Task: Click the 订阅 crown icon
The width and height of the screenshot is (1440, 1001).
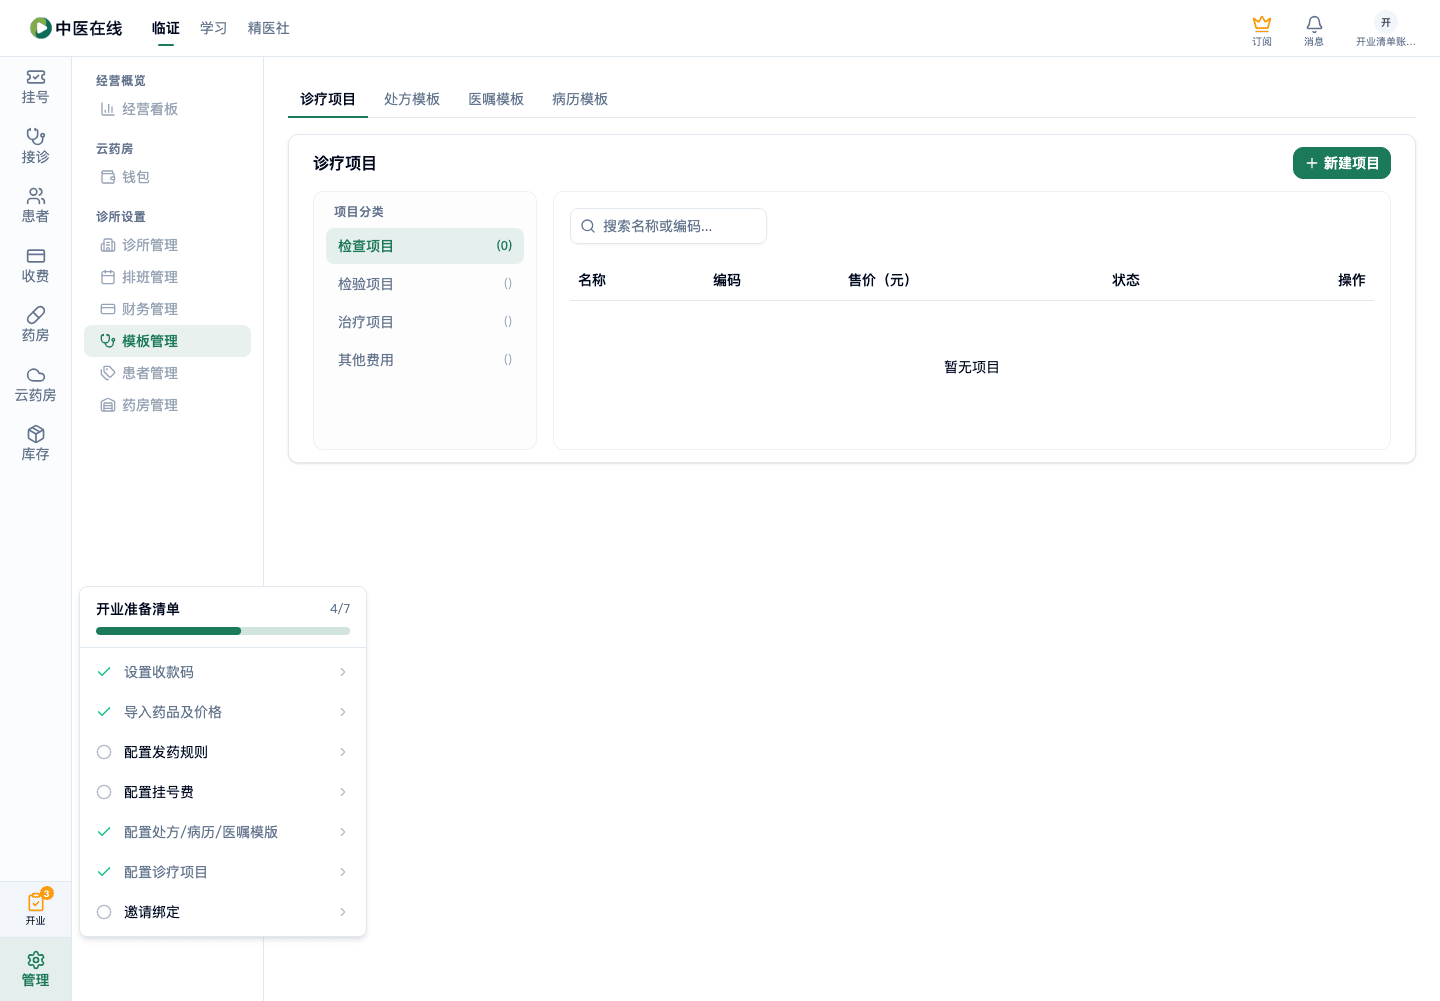Action: 1262,23
